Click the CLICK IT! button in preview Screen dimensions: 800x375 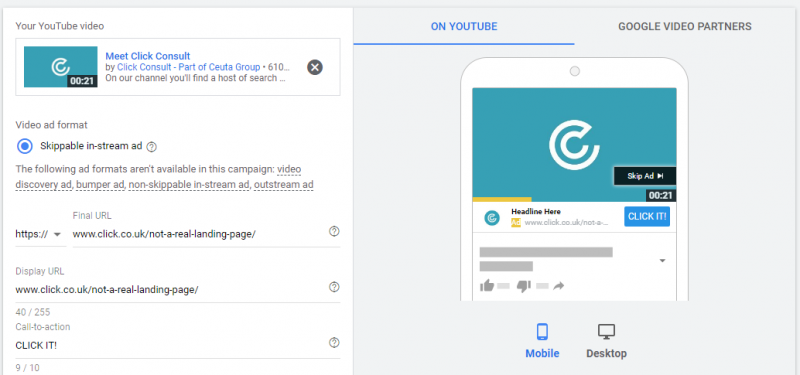coord(647,216)
